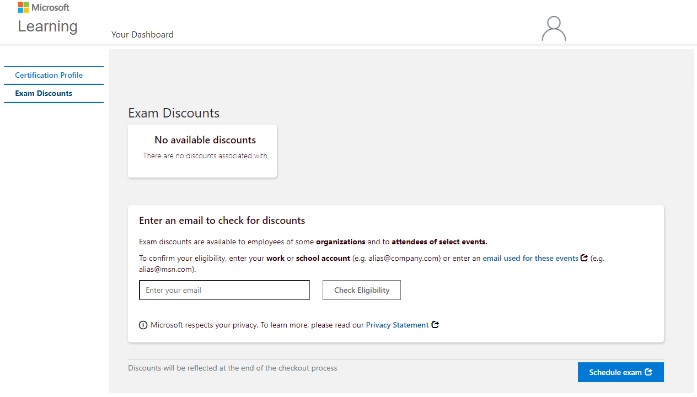
Task: Focus the 'Enter your email' field
Action: pyautogui.click(x=224, y=290)
